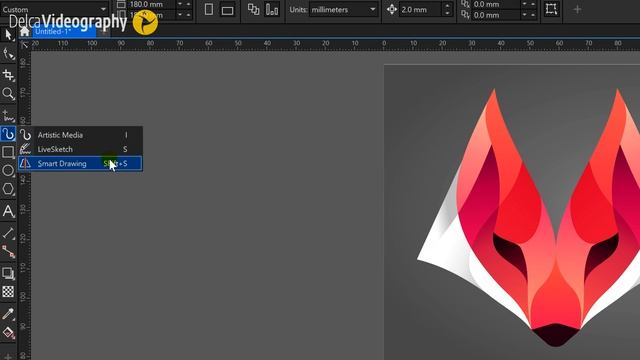Adjust page width 180.0 mm stepper
This screenshot has height=360, width=640.
(x=184, y=4)
